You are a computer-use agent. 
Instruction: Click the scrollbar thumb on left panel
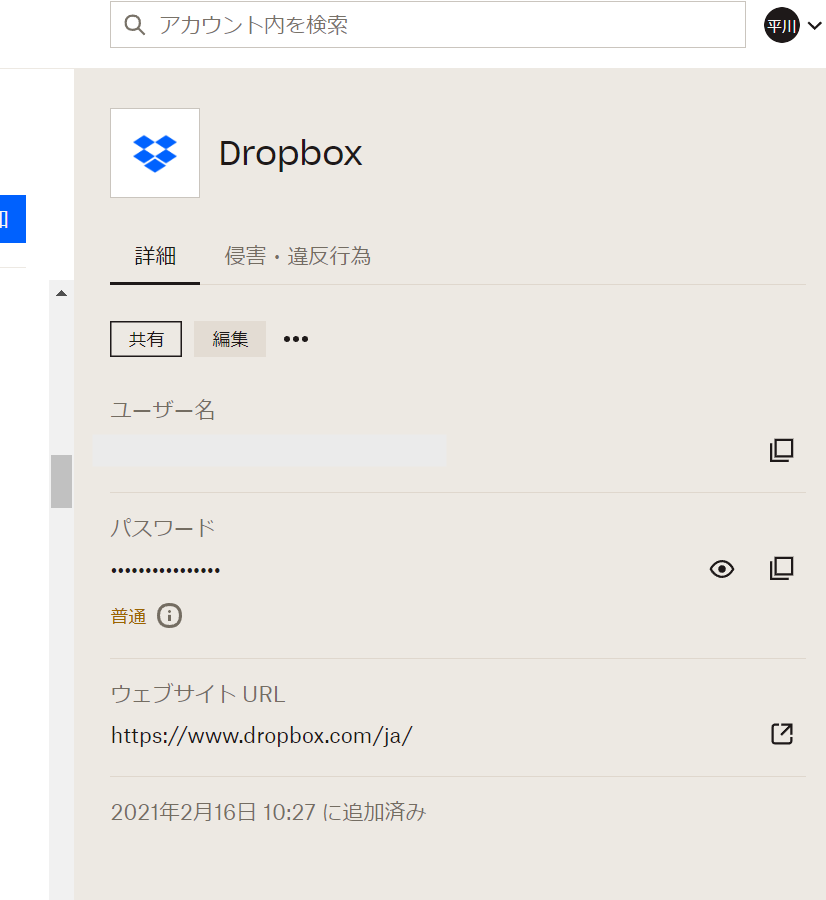(x=61, y=481)
